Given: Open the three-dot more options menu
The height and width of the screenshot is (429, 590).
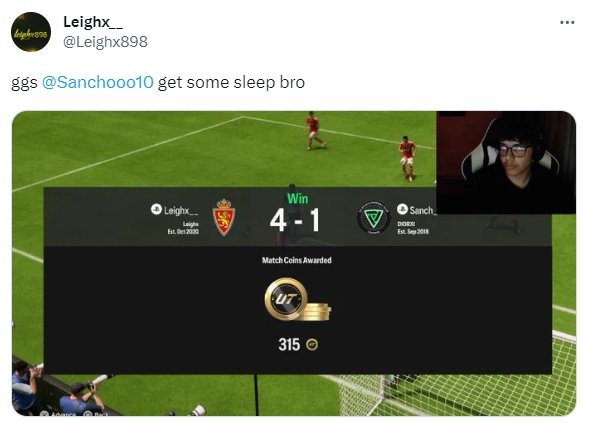Looking at the screenshot, I should tap(567, 23).
